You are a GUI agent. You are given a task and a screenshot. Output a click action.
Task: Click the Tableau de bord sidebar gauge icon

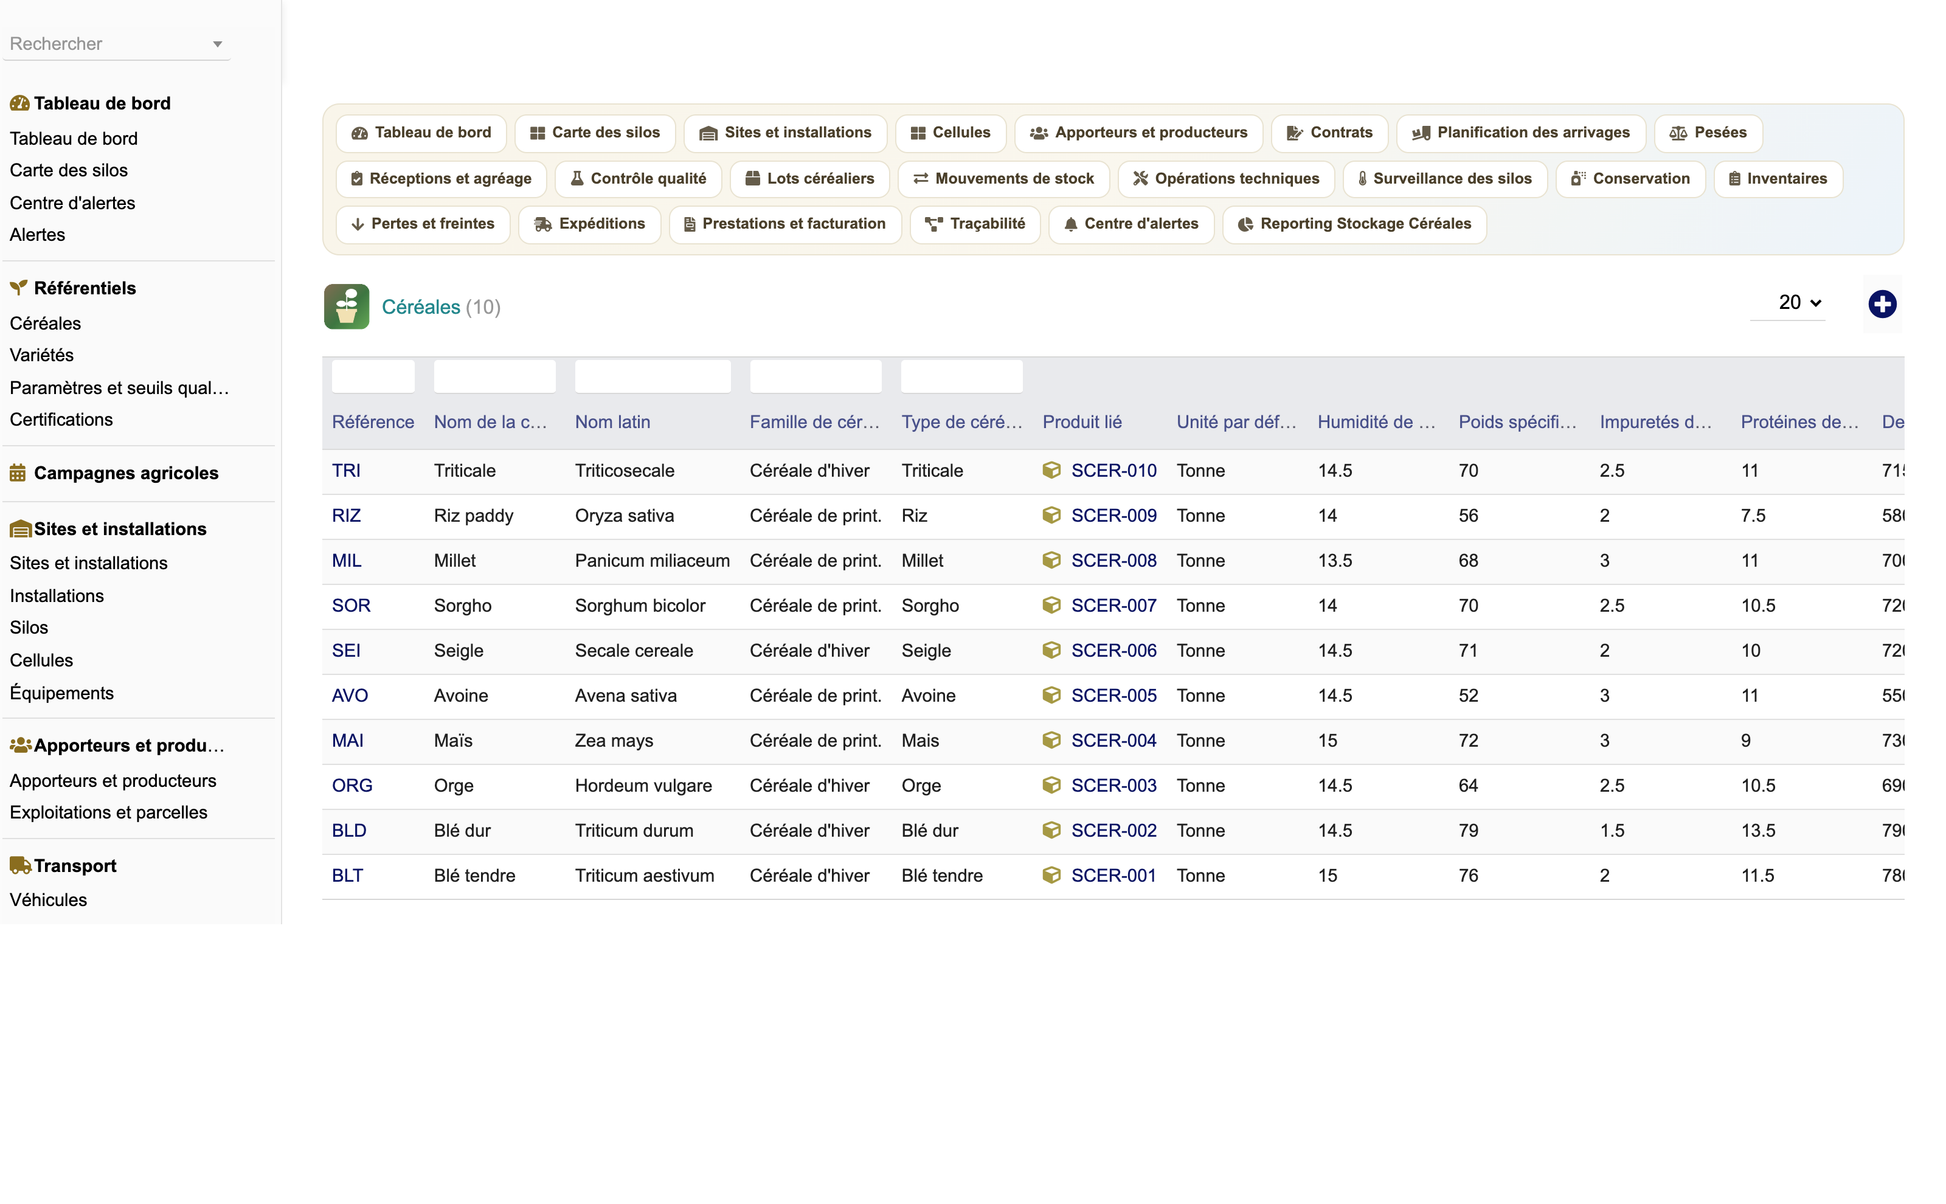coord(19,103)
